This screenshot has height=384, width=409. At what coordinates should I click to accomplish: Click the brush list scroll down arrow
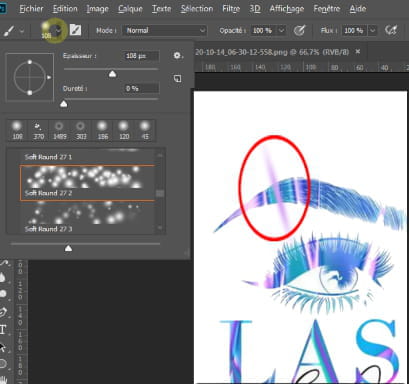(160, 228)
